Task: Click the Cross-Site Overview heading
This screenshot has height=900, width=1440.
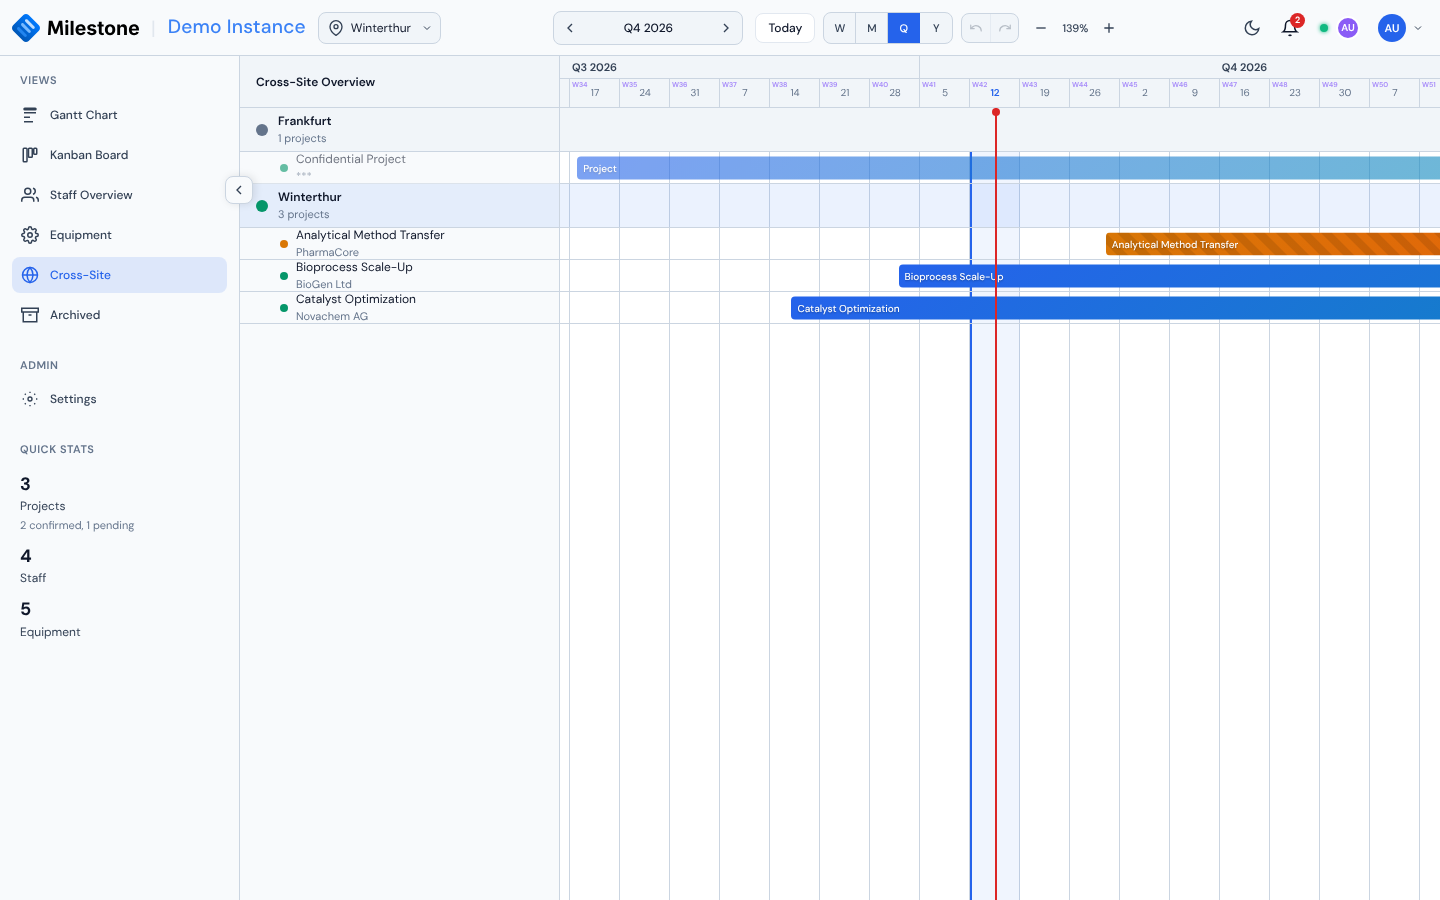Action: [x=315, y=82]
